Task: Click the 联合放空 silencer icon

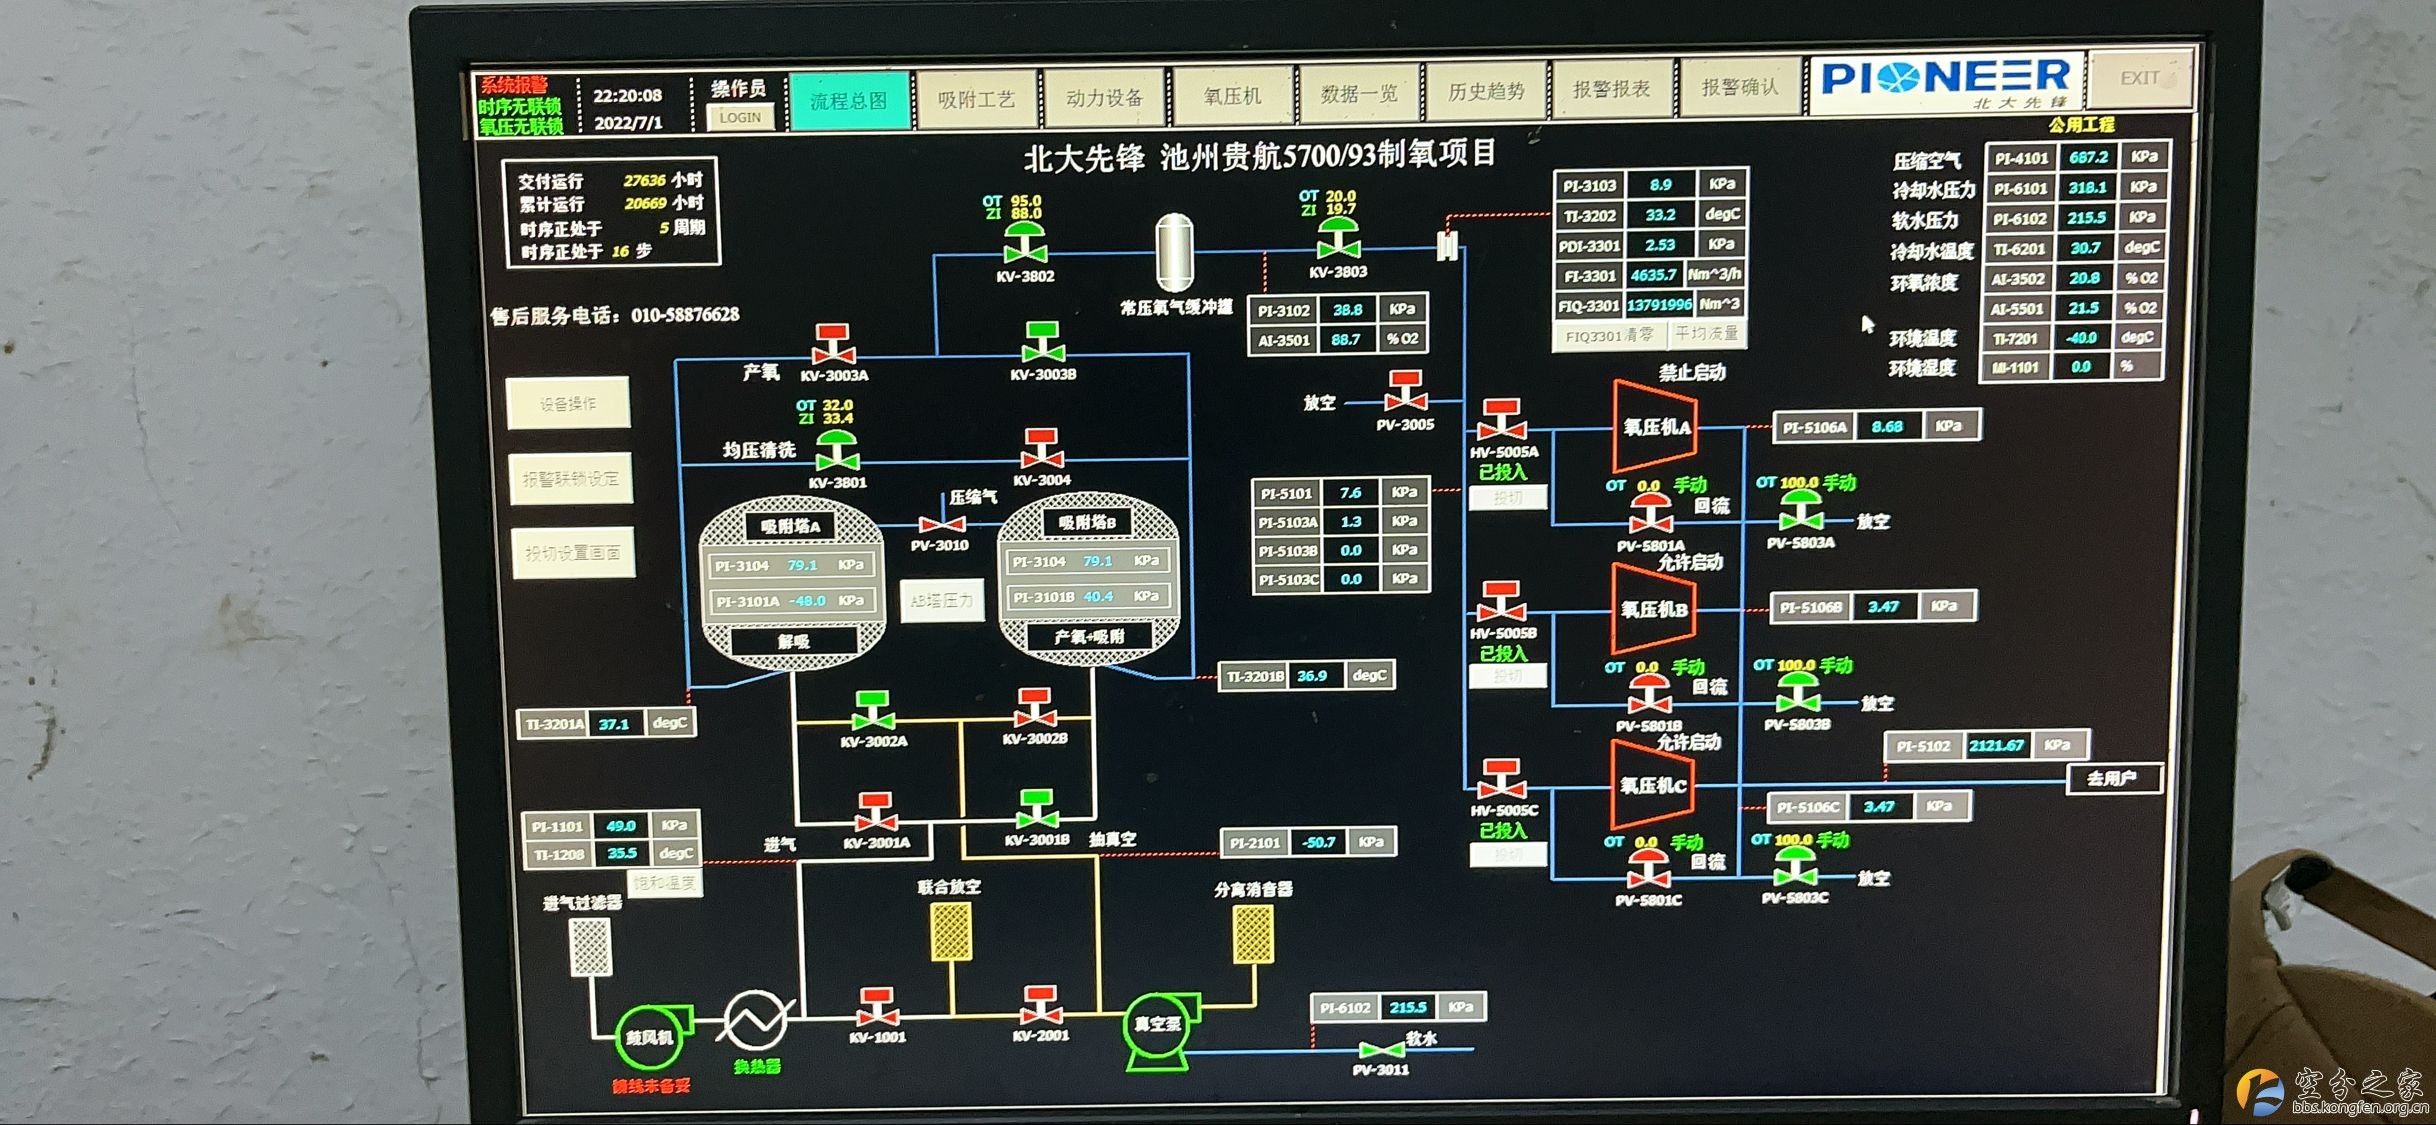Action: (x=951, y=932)
